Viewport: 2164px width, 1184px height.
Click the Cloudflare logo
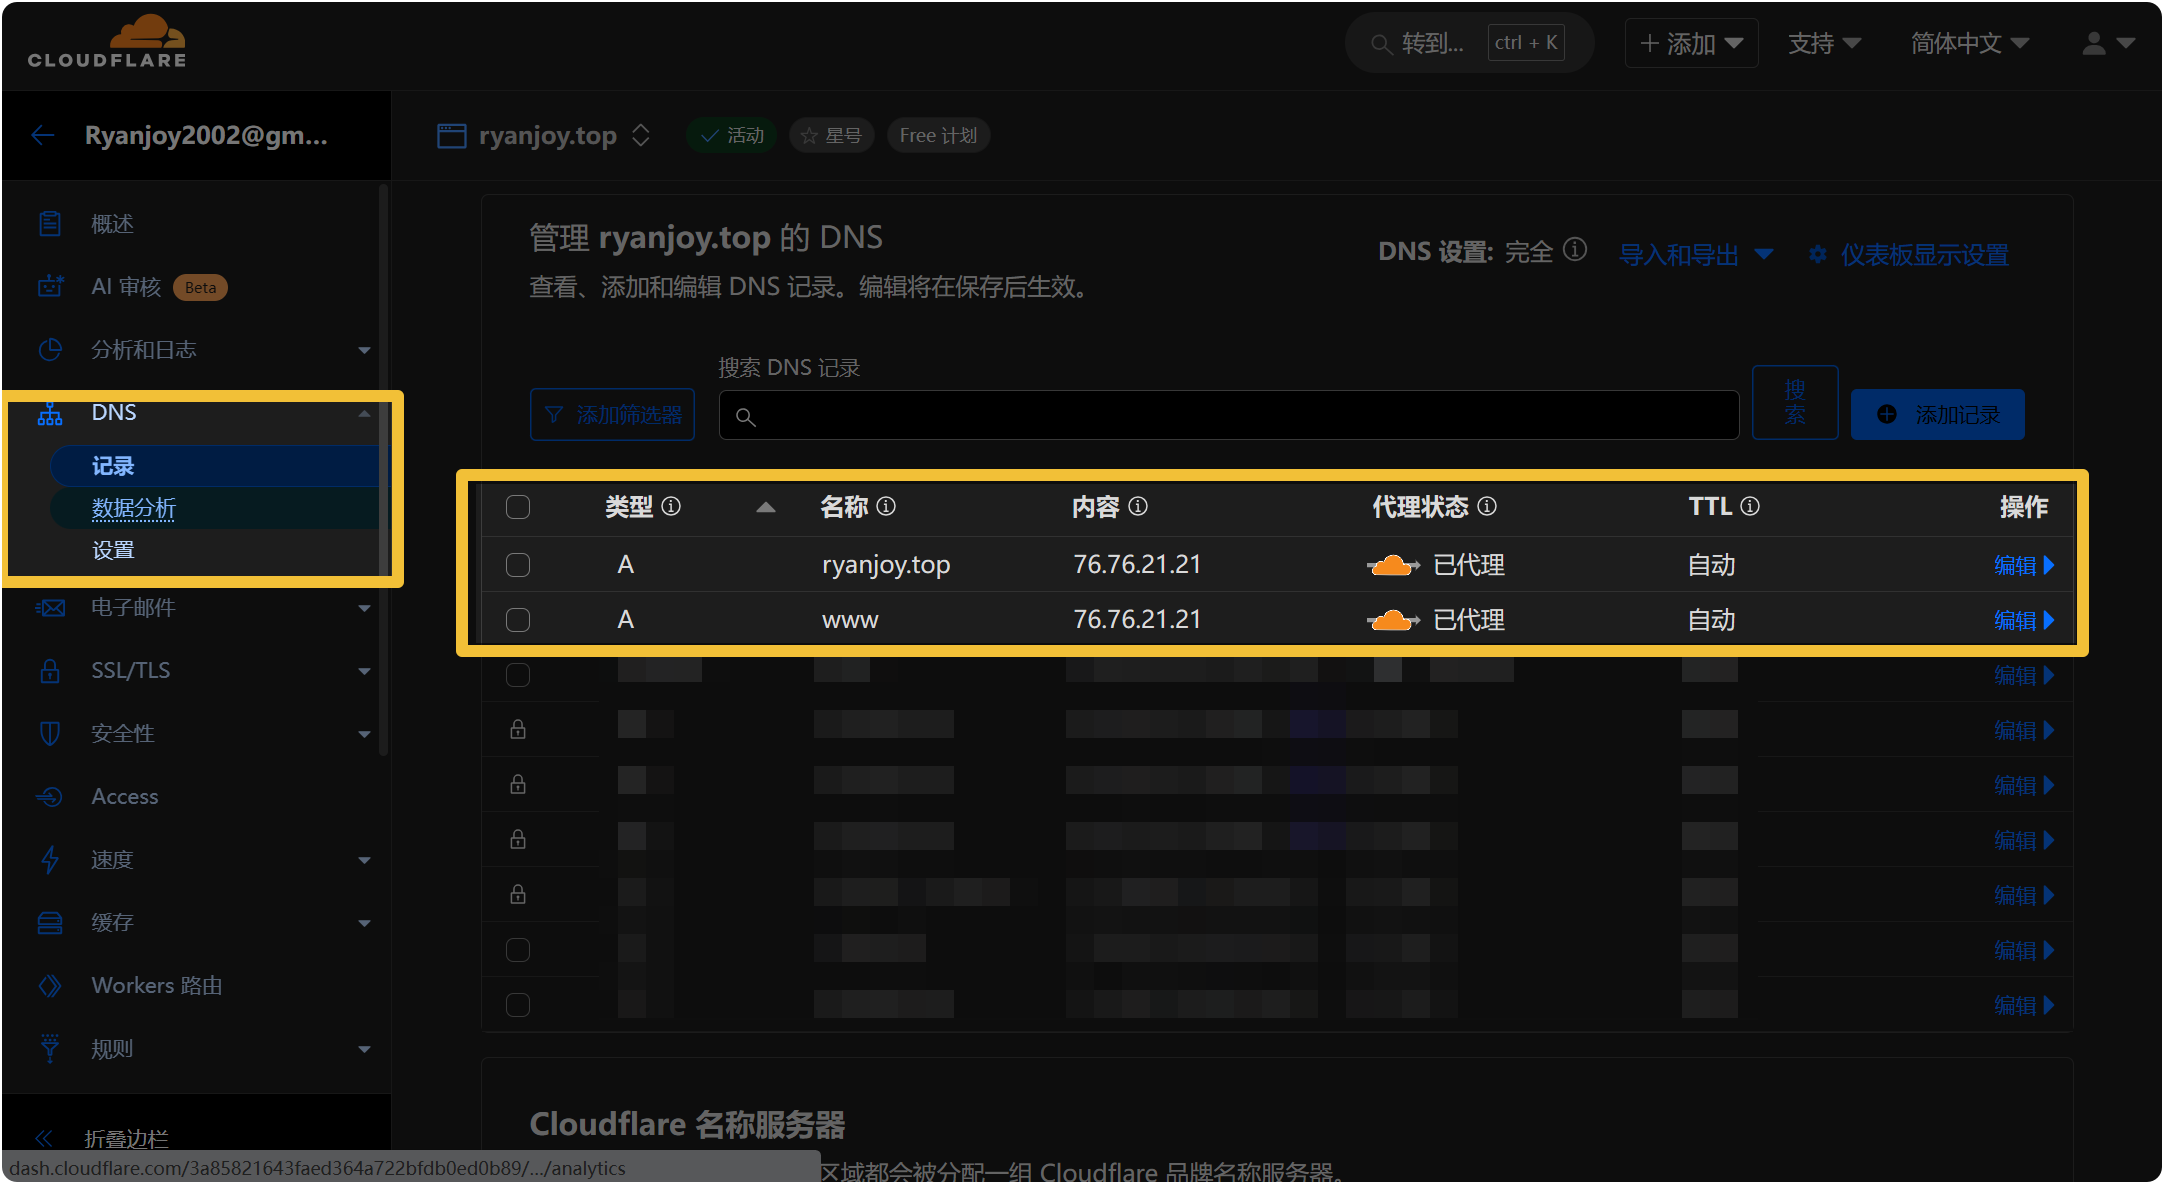click(x=106, y=40)
